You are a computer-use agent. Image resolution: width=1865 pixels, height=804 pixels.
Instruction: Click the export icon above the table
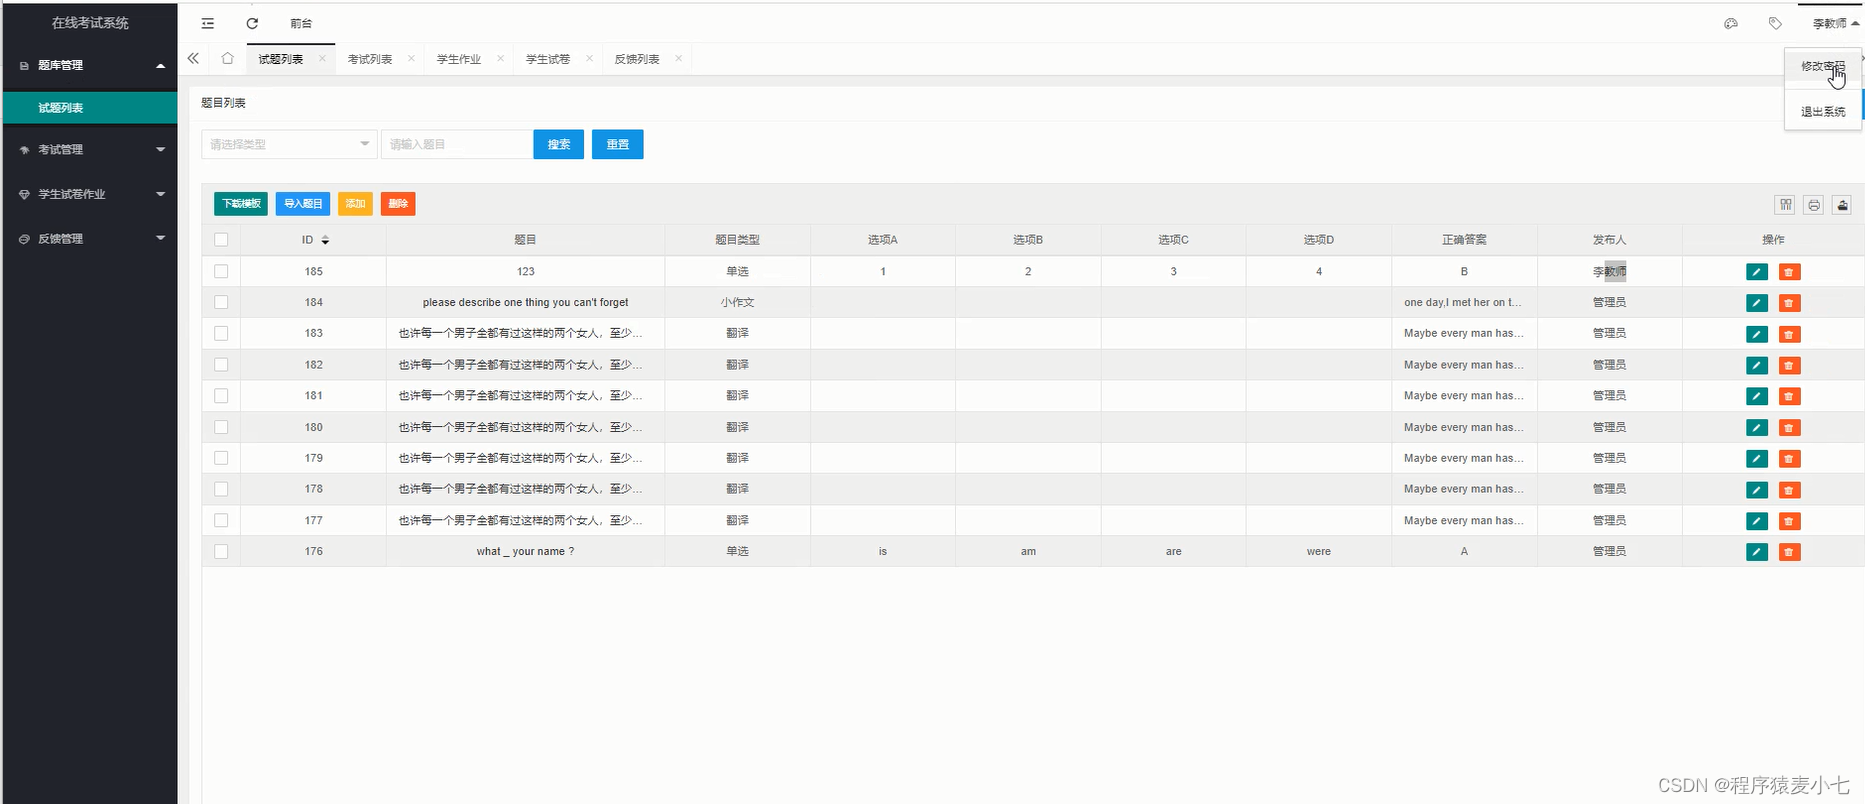[1843, 205]
